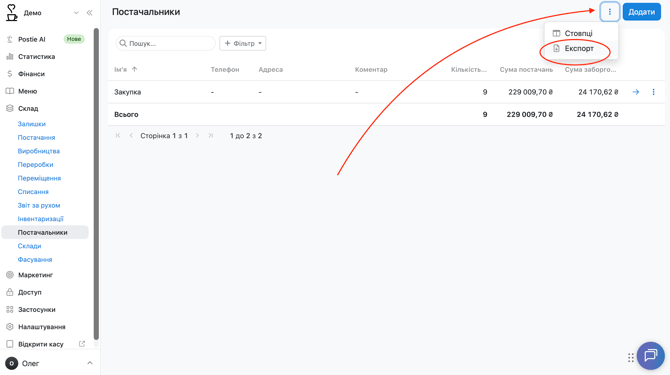Click the Postie cup logo
670x375 pixels.
[12, 13]
